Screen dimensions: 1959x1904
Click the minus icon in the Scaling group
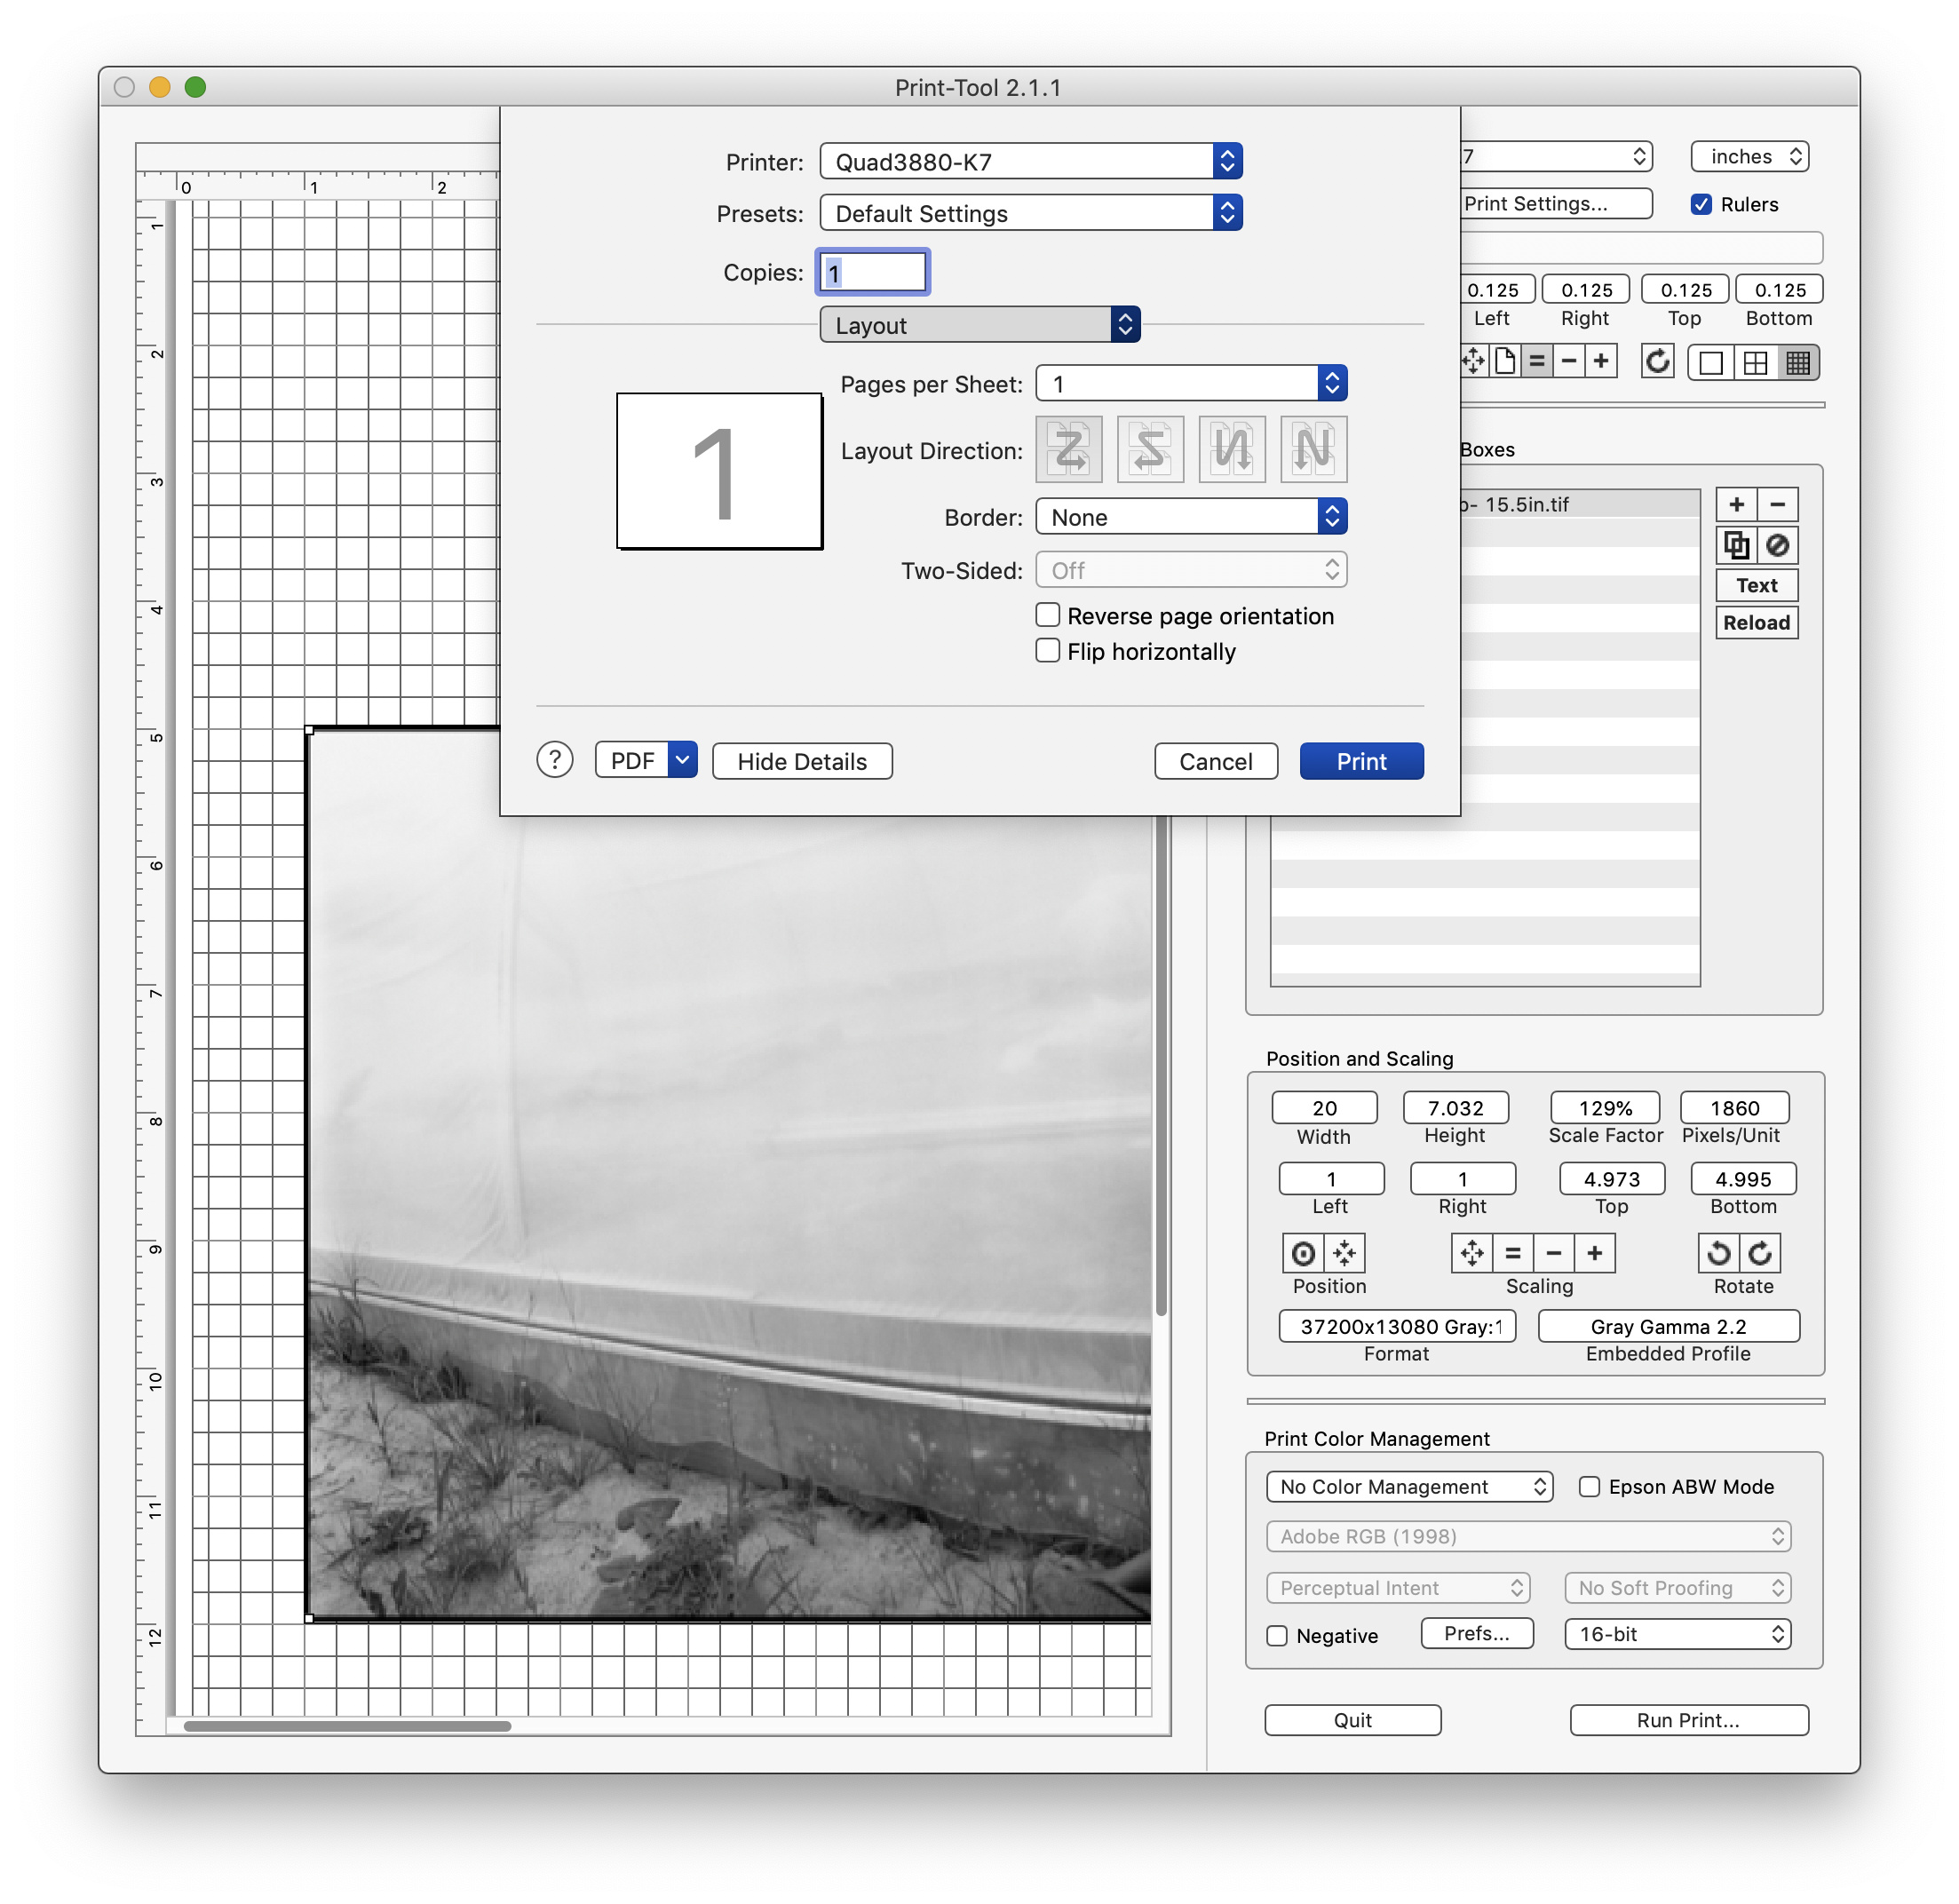[1554, 1253]
